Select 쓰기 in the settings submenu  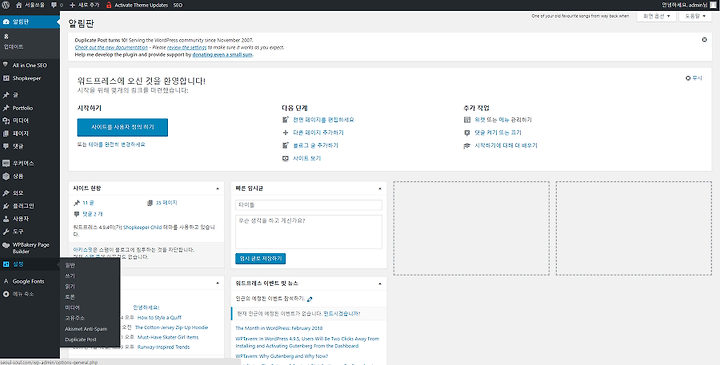[x=70, y=276]
